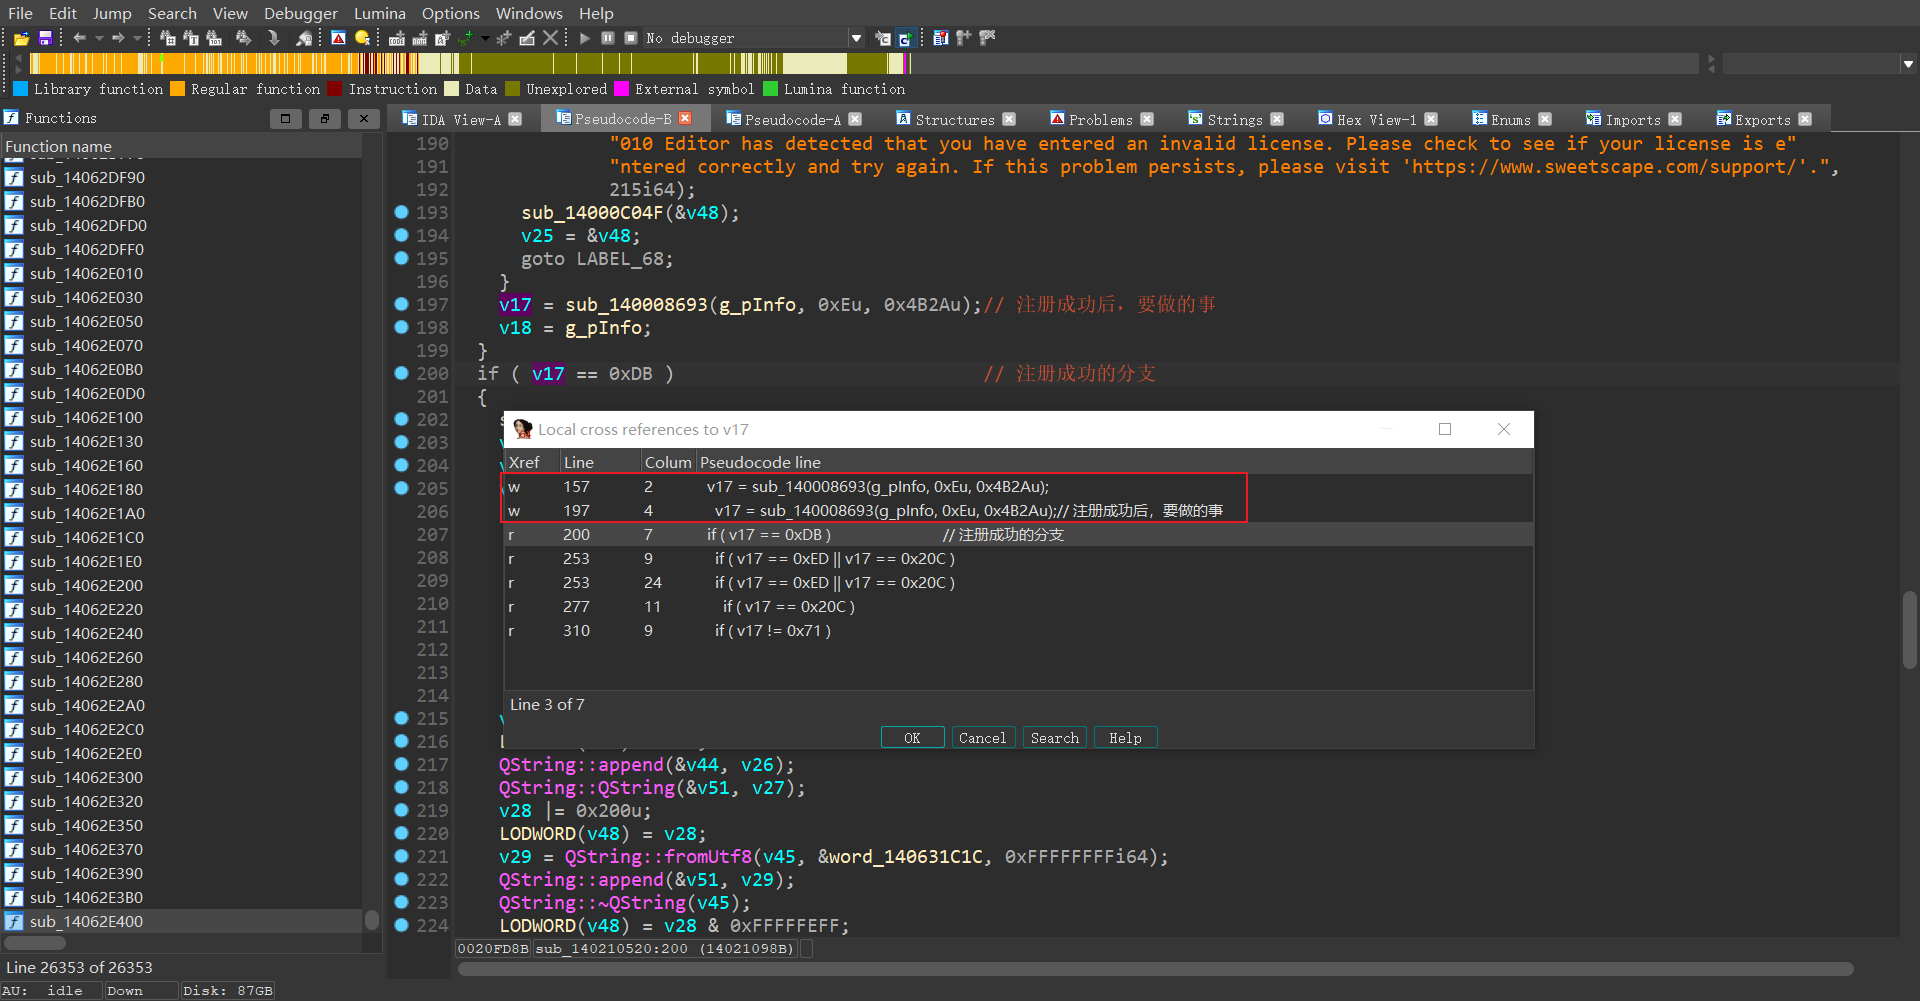Expand the jump back history arrow
This screenshot has width=1920, height=1001.
(x=99, y=38)
